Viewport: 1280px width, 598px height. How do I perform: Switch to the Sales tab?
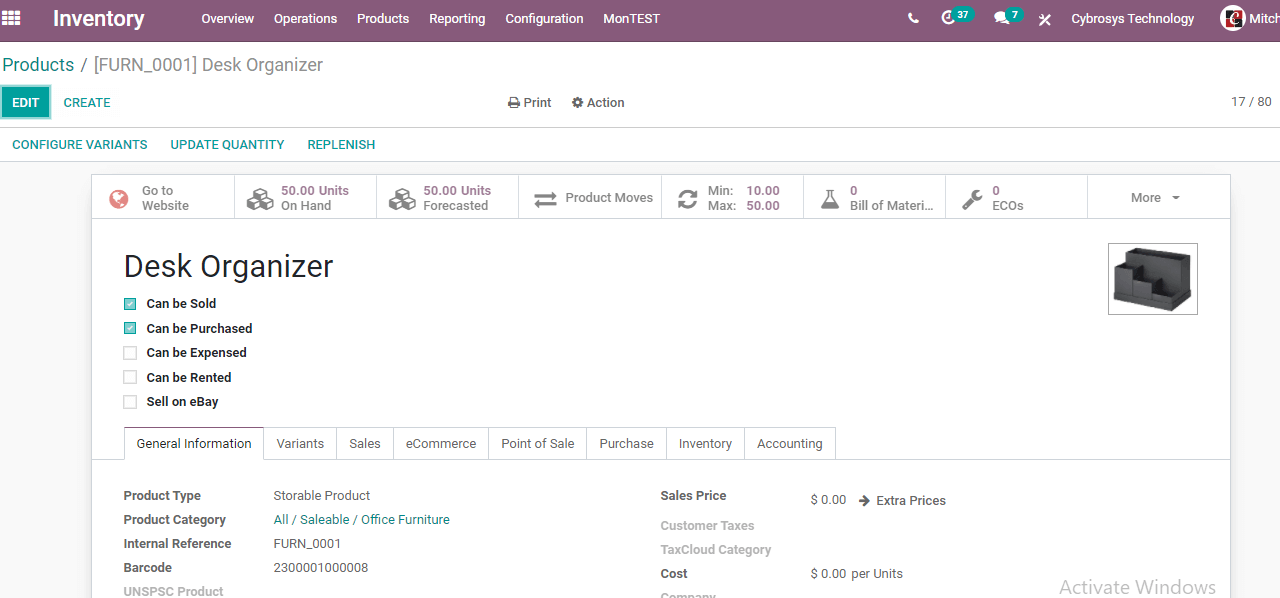pos(365,444)
